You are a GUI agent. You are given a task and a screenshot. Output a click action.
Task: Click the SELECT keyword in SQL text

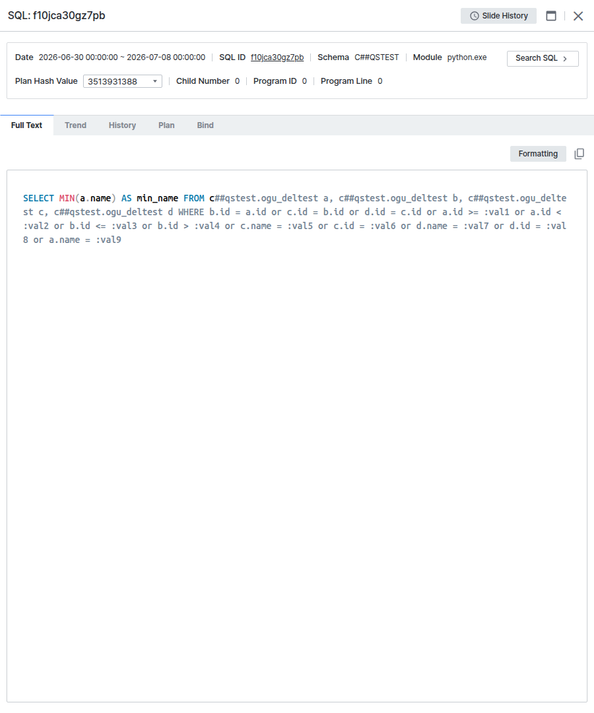(39, 198)
